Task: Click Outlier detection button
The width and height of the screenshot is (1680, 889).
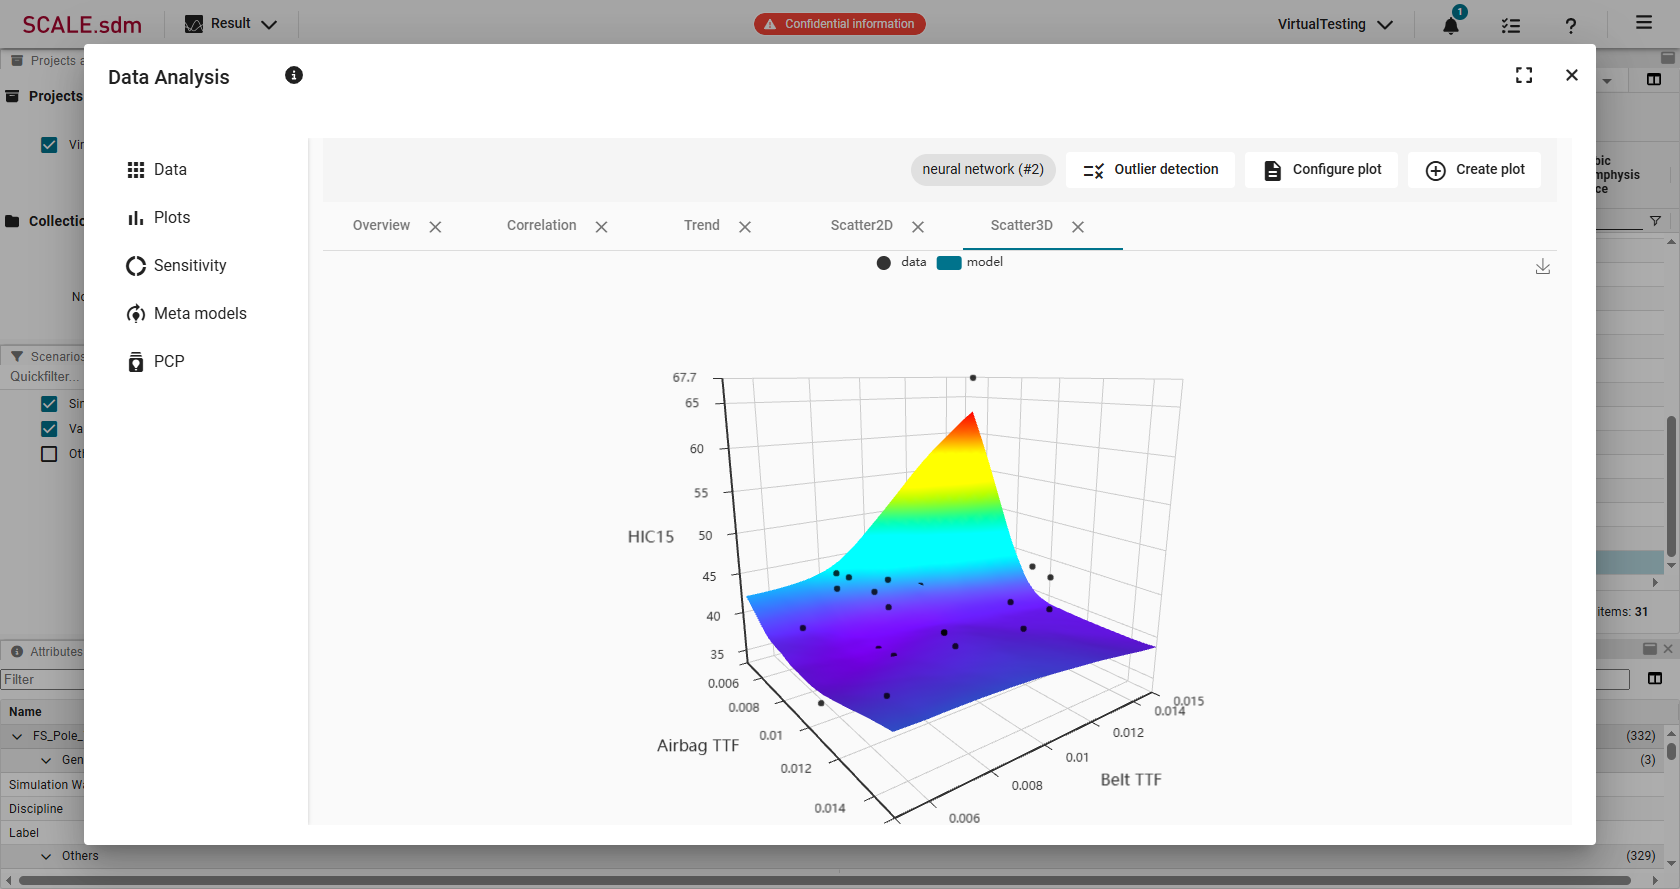Action: click(x=1150, y=170)
